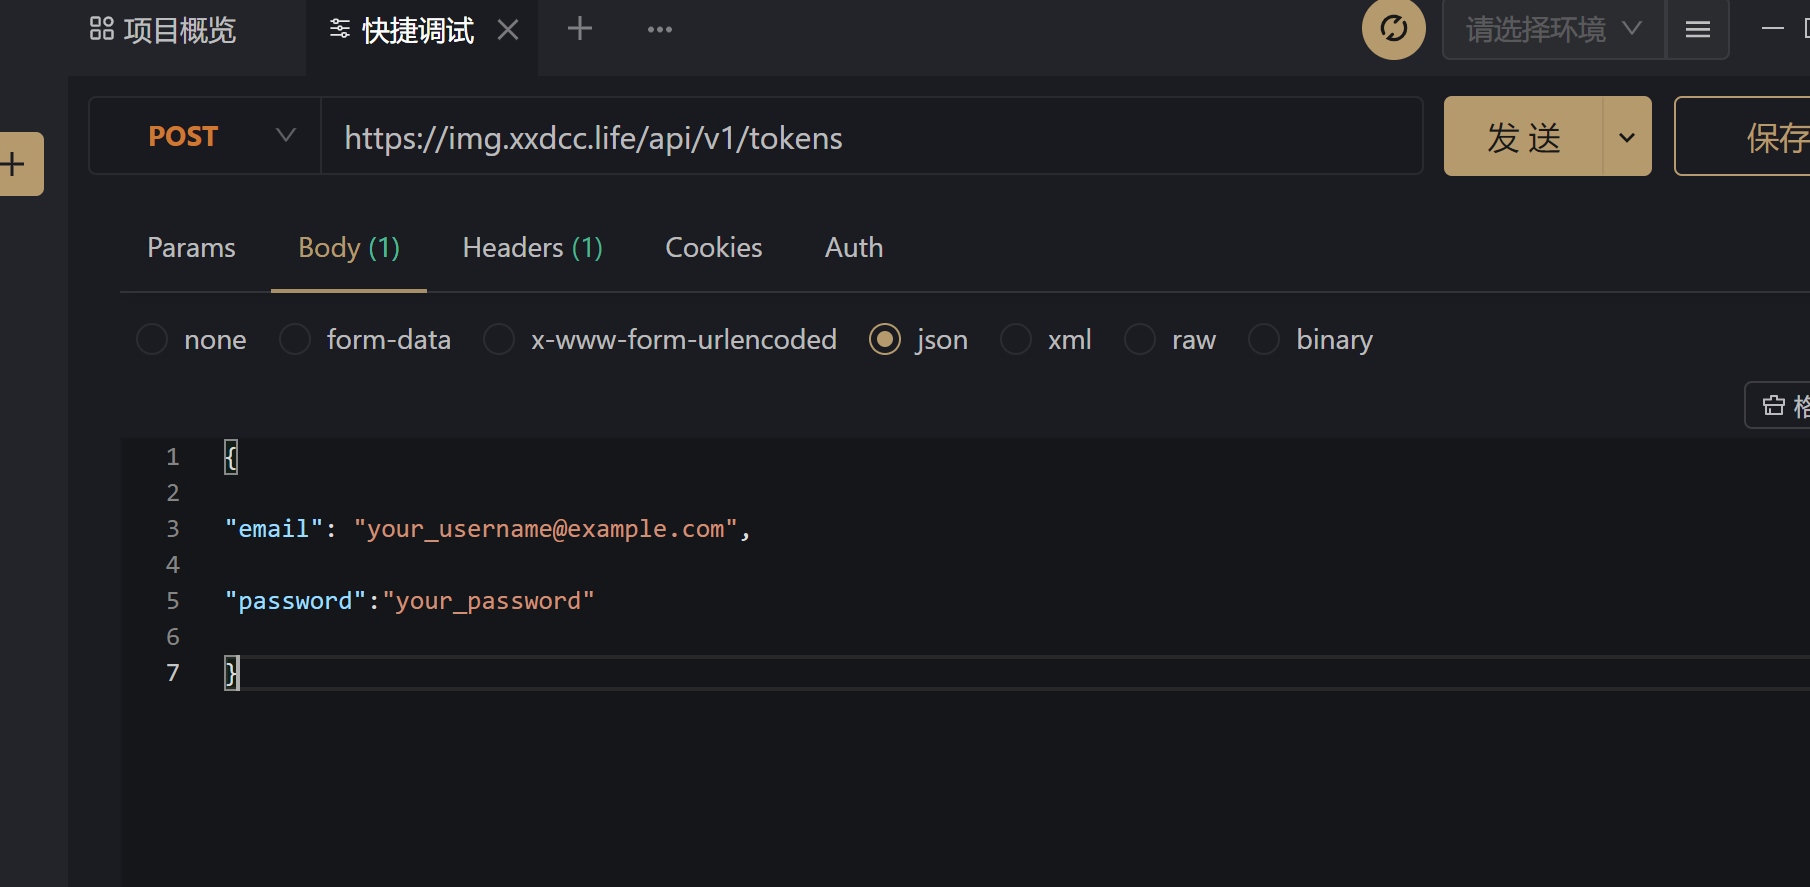Select the none body type radio
The height and width of the screenshot is (887, 1810).
(x=152, y=339)
